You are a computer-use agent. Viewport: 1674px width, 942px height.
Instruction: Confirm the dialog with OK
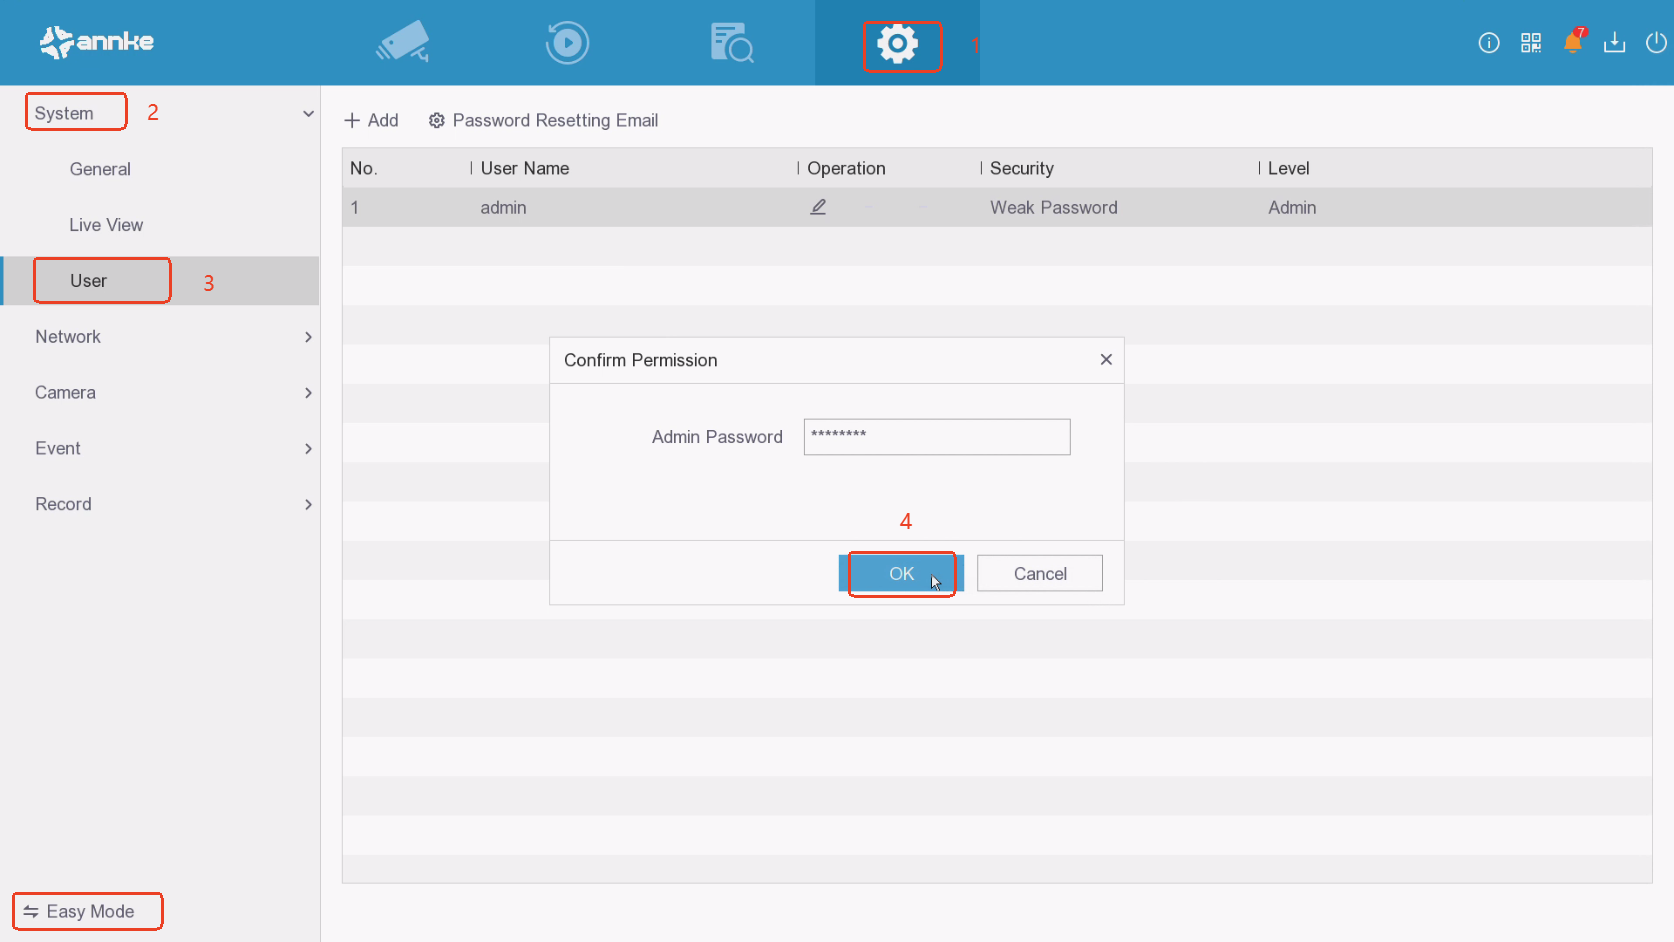point(901,574)
